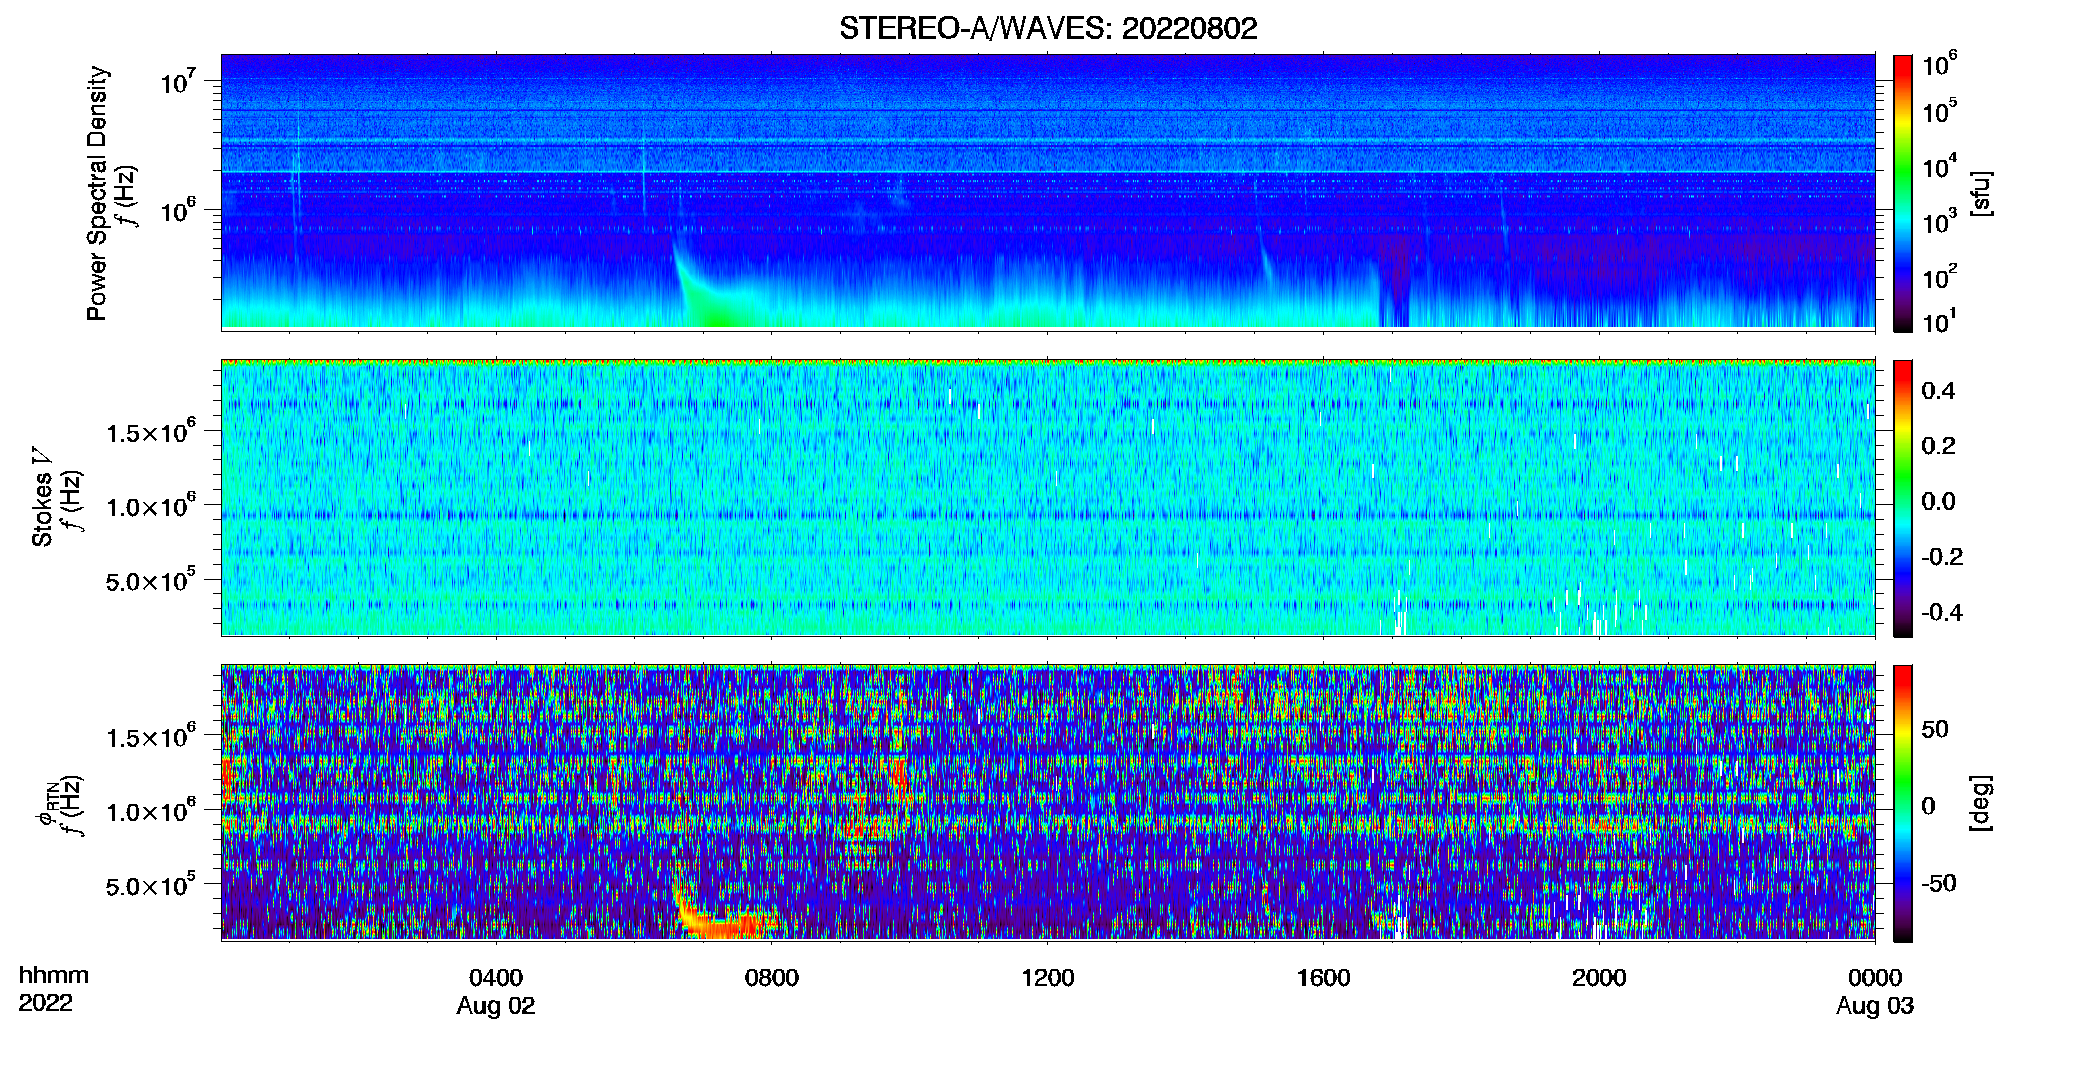Click the 0.4 value on Stokes color scale
Viewport: 2096px width, 1080px height.
pyautogui.click(x=1938, y=391)
